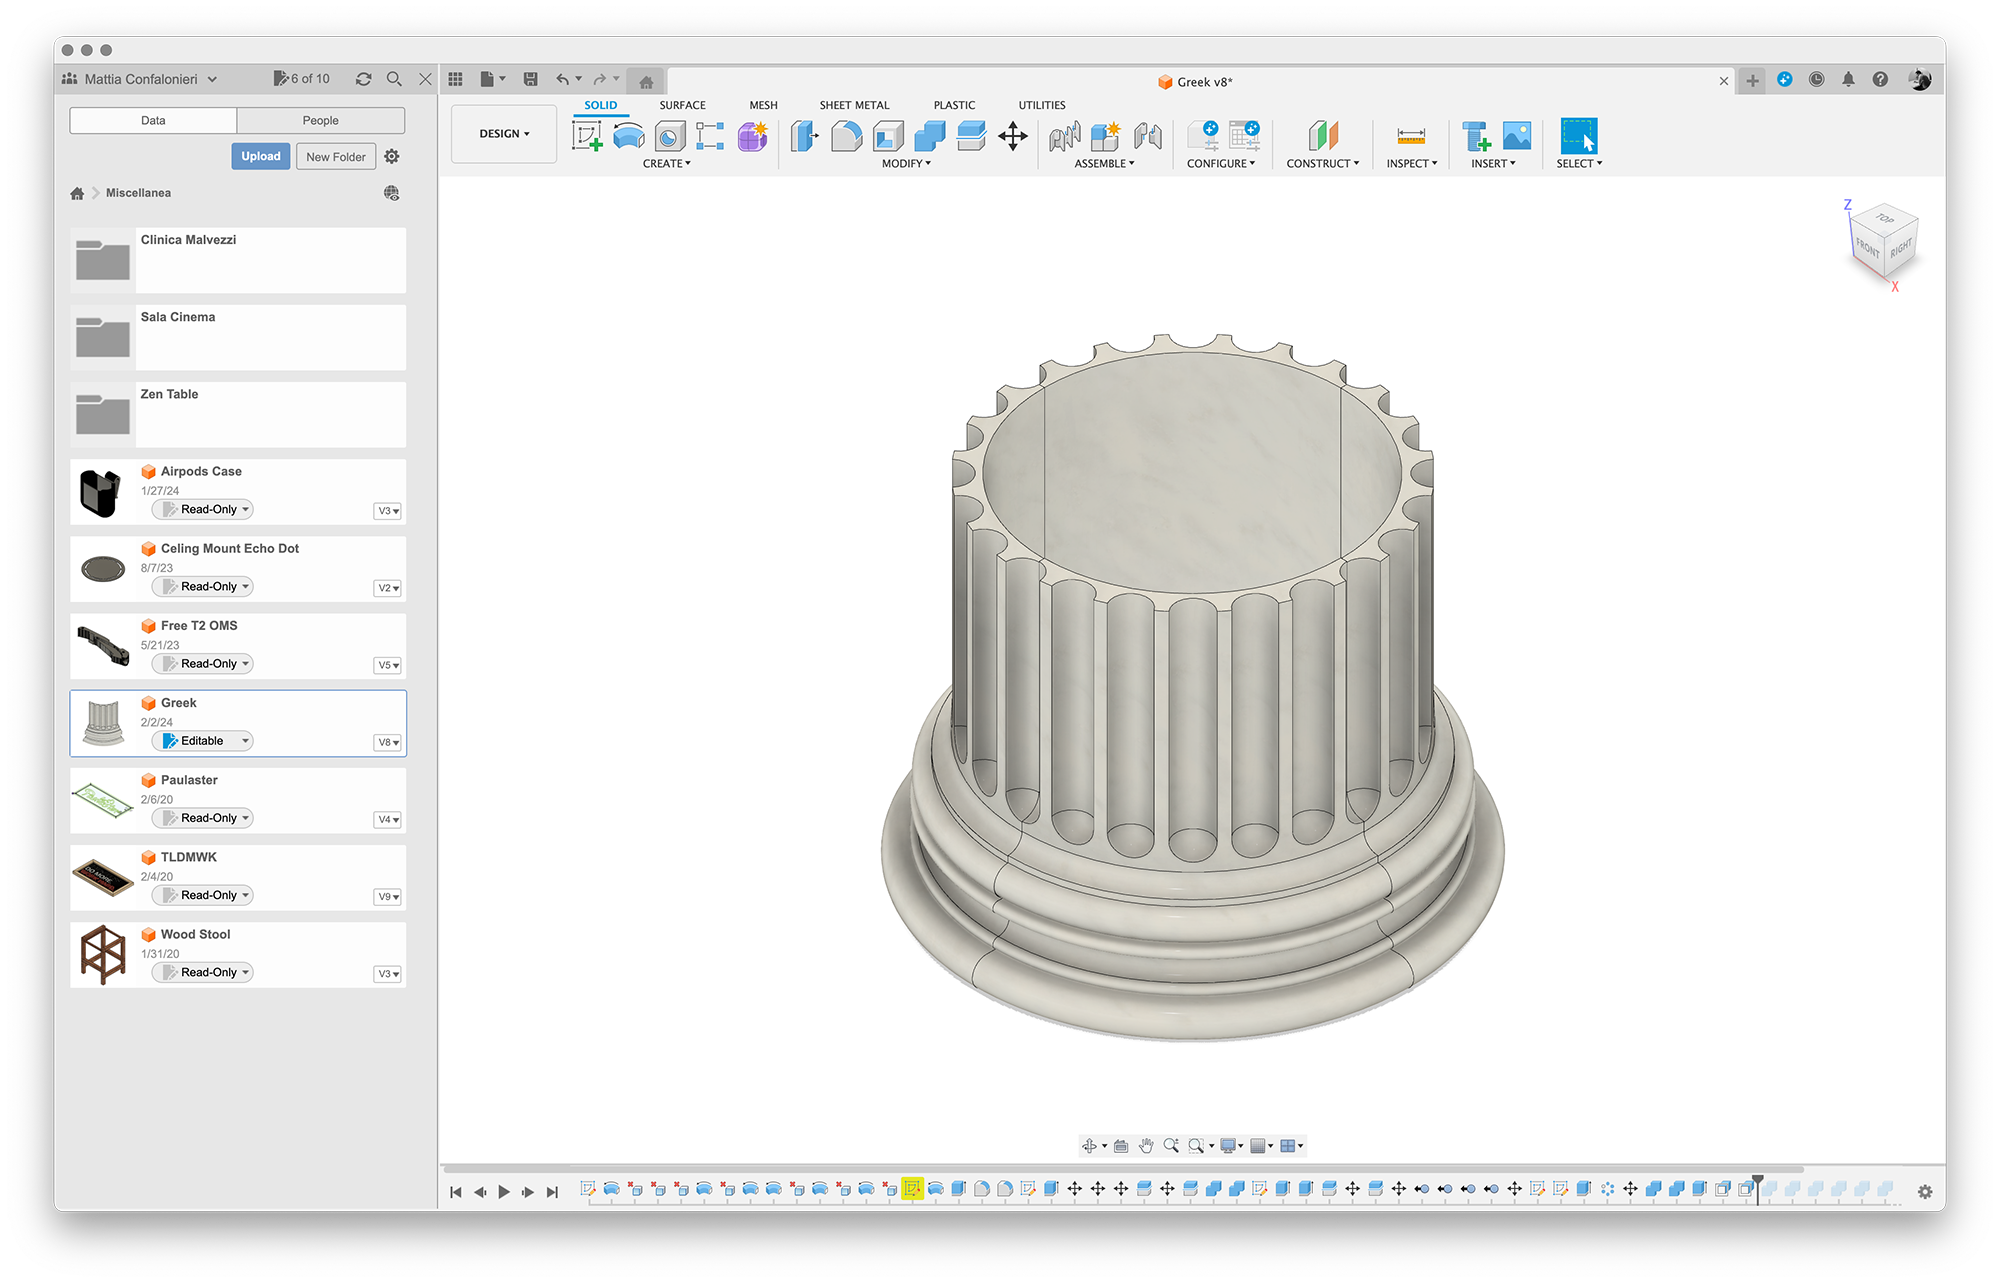
Task: Click the Upload button
Action: coord(260,156)
